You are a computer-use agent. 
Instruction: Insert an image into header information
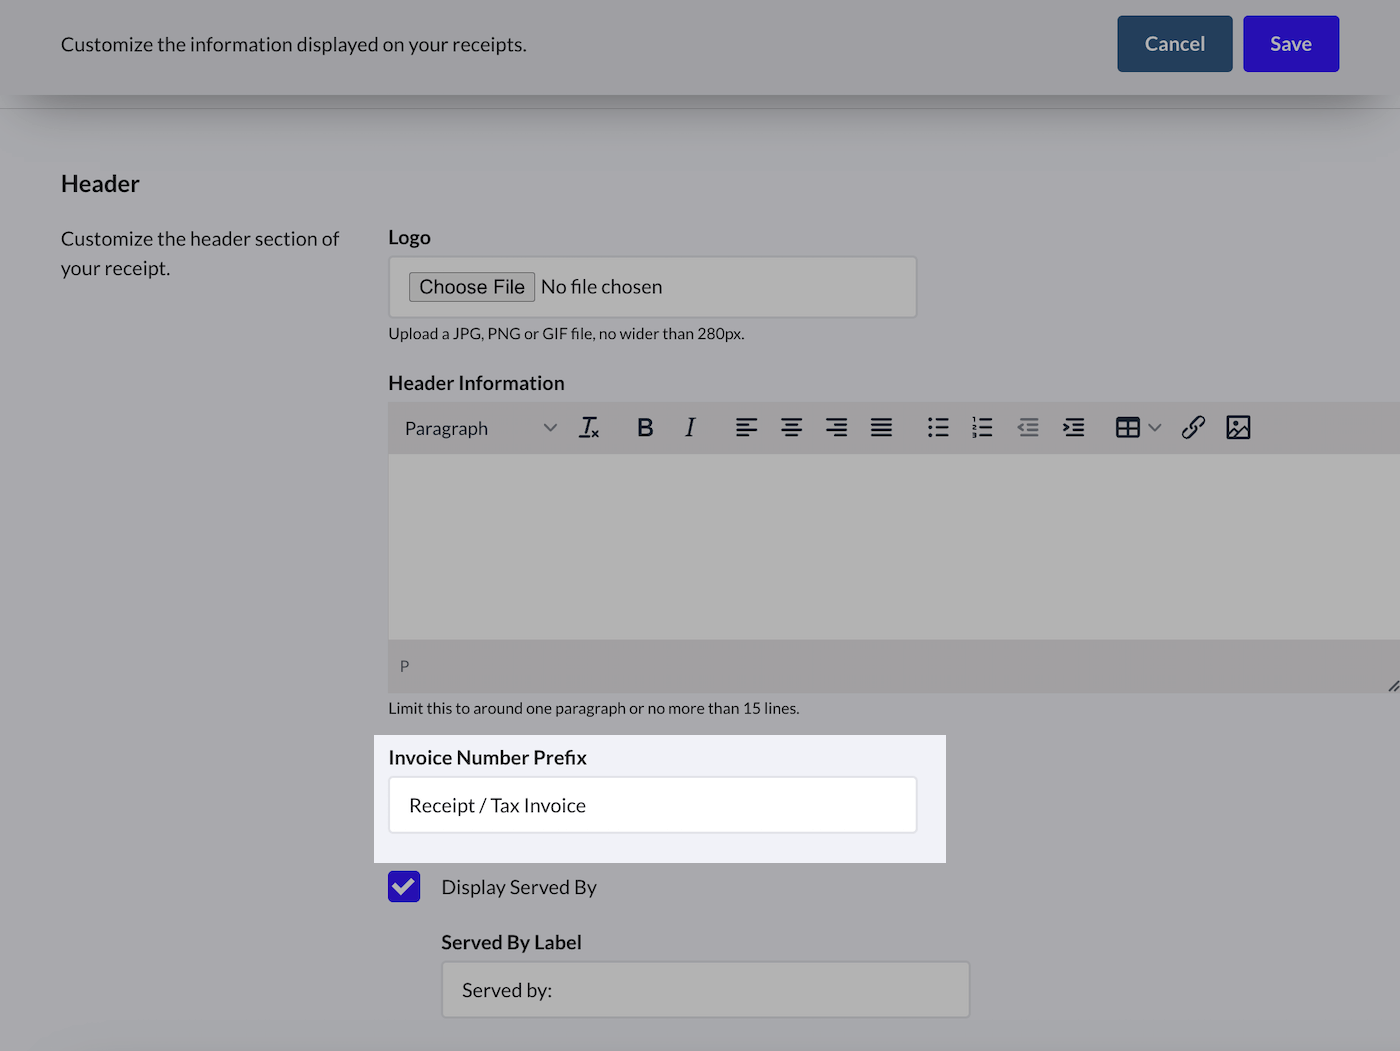coord(1238,428)
